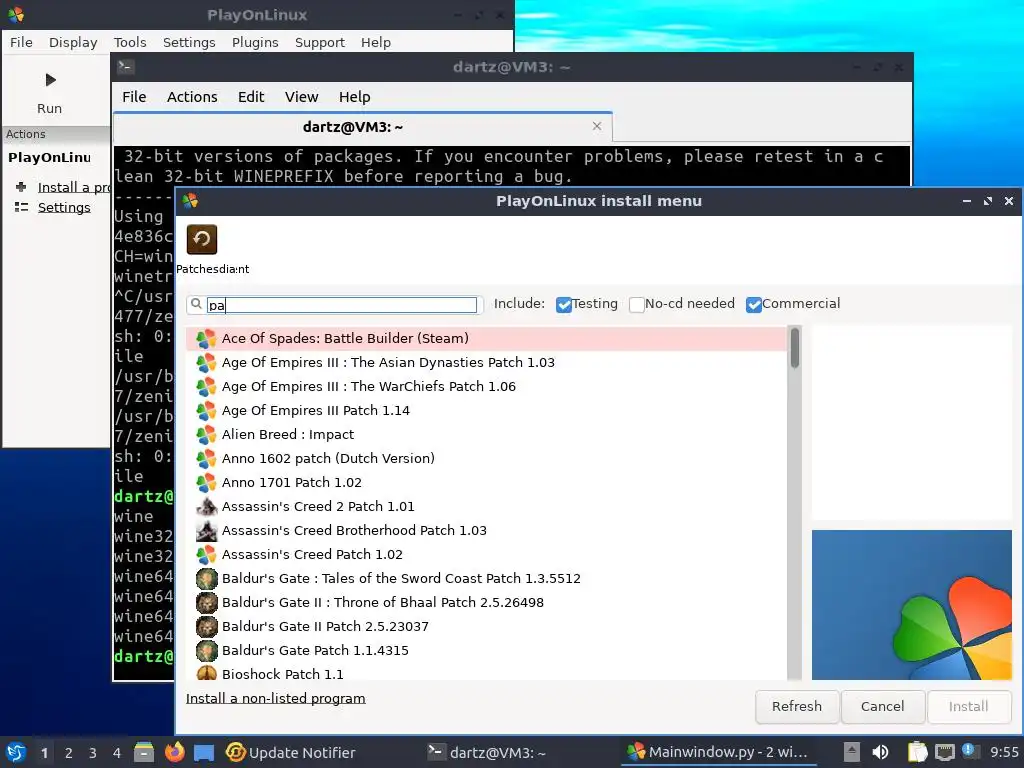This screenshot has width=1024, height=768.
Task: Click the Refresh button
Action: click(x=797, y=707)
